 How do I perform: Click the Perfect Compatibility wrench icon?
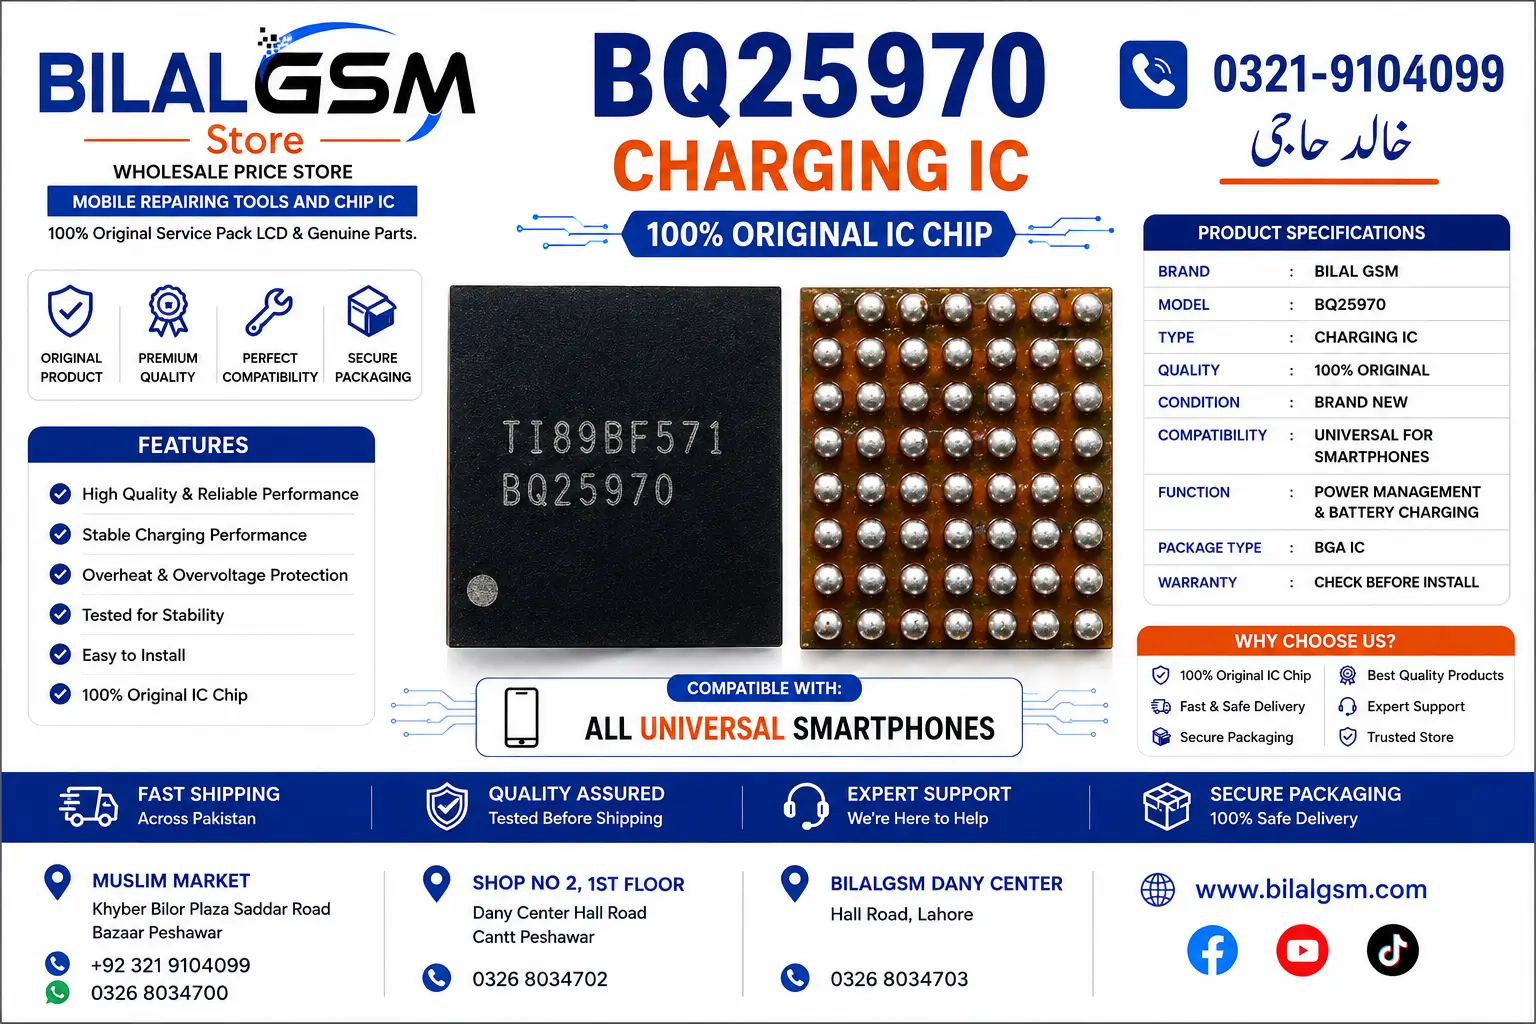point(269,312)
